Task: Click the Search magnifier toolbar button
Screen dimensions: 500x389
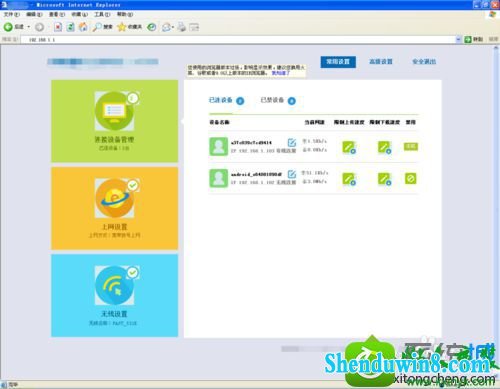Action: [x=102, y=27]
